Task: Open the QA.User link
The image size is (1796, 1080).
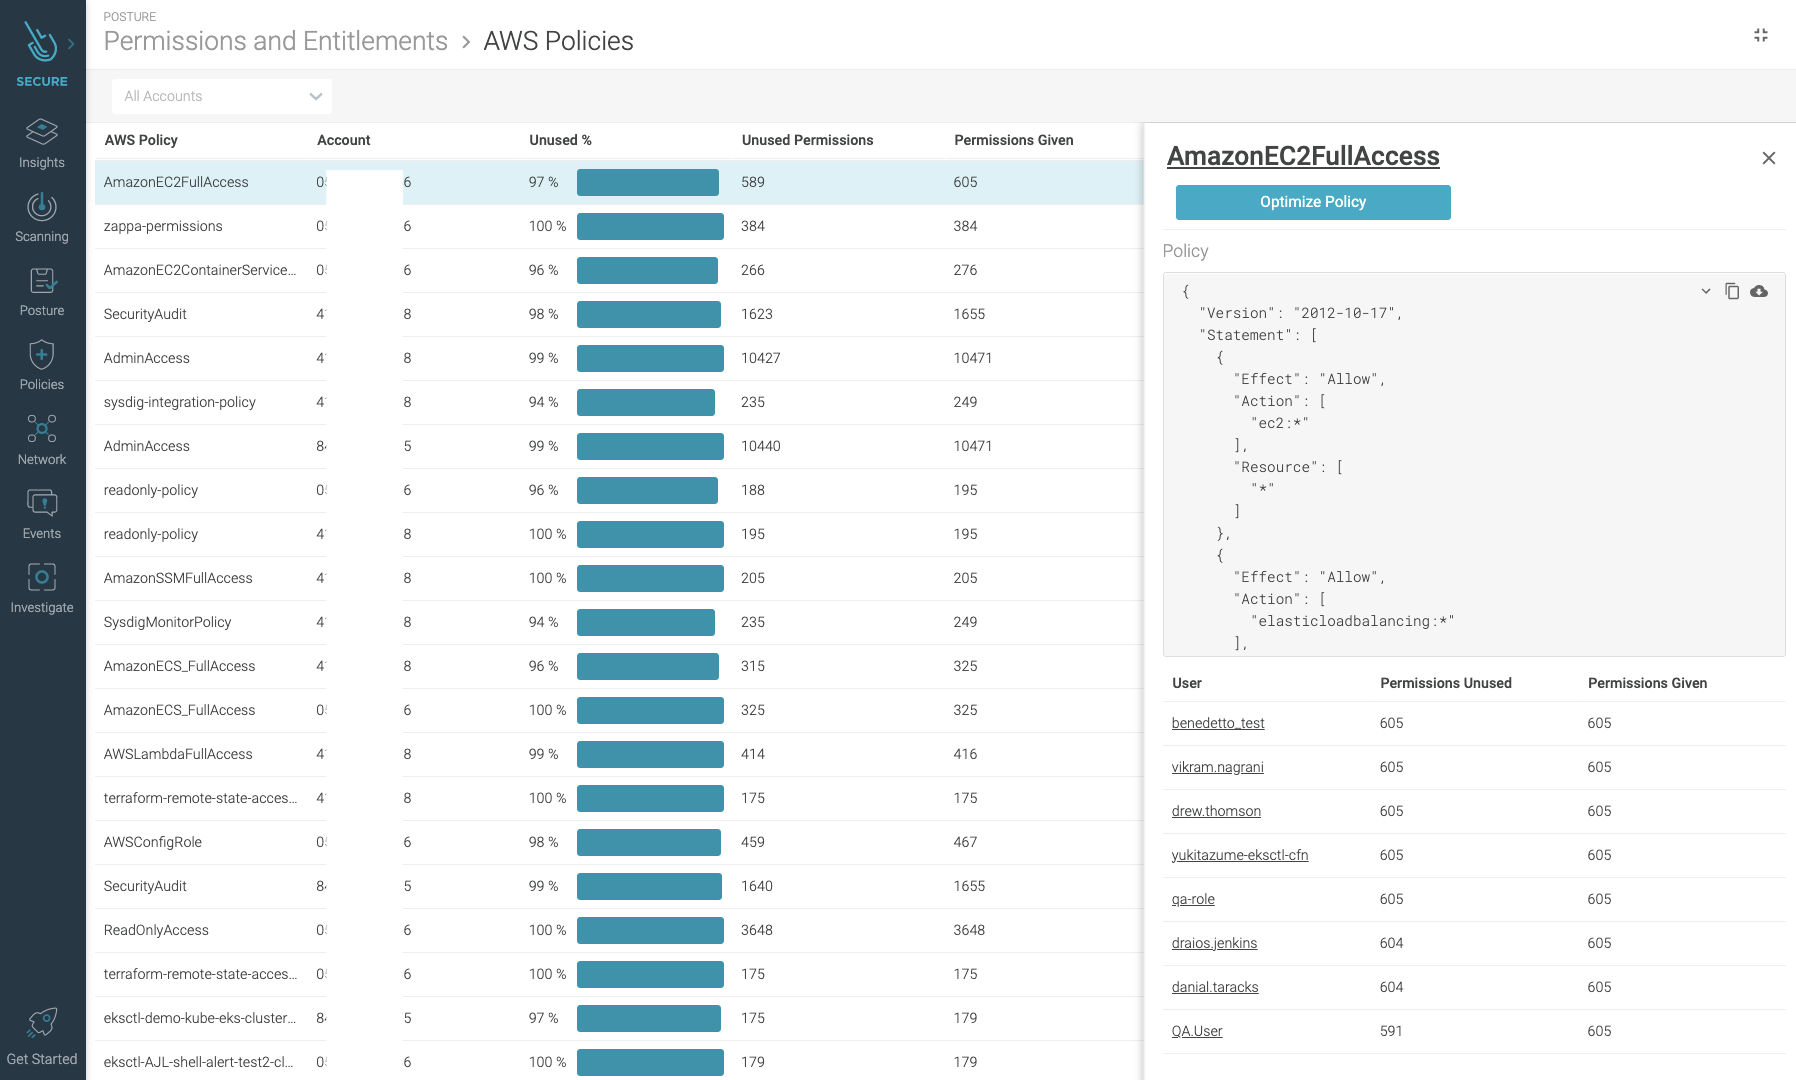Action: click(x=1197, y=1031)
